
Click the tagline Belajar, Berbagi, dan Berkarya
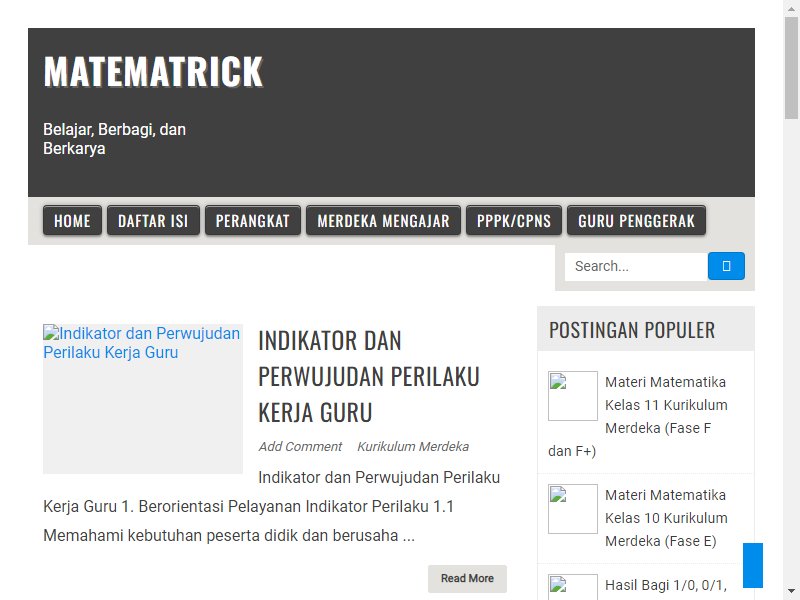tap(114, 139)
